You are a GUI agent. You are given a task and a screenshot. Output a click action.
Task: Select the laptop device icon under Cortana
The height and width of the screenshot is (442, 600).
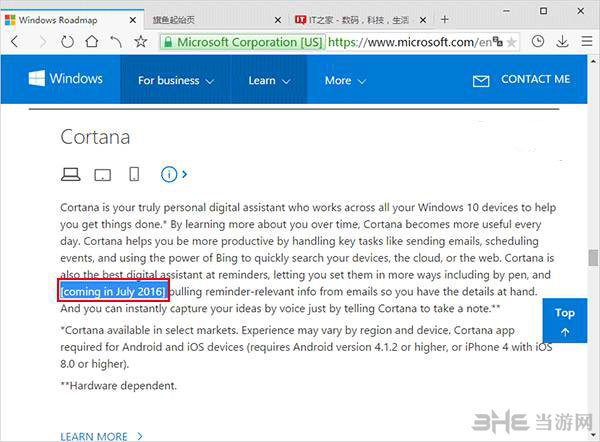point(70,174)
